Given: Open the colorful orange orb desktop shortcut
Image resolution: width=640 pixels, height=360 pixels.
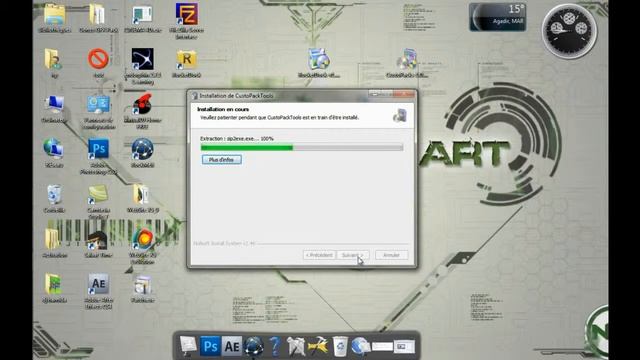Looking at the screenshot, I should click(143, 239).
